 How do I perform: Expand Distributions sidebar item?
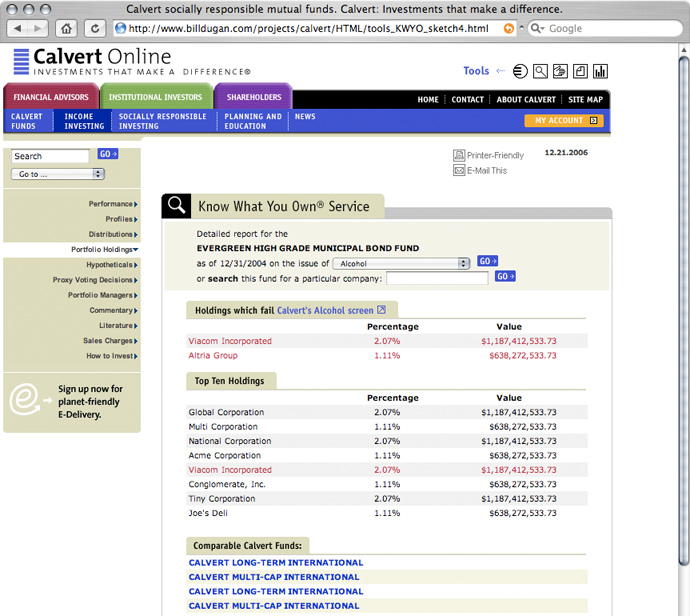113,235
